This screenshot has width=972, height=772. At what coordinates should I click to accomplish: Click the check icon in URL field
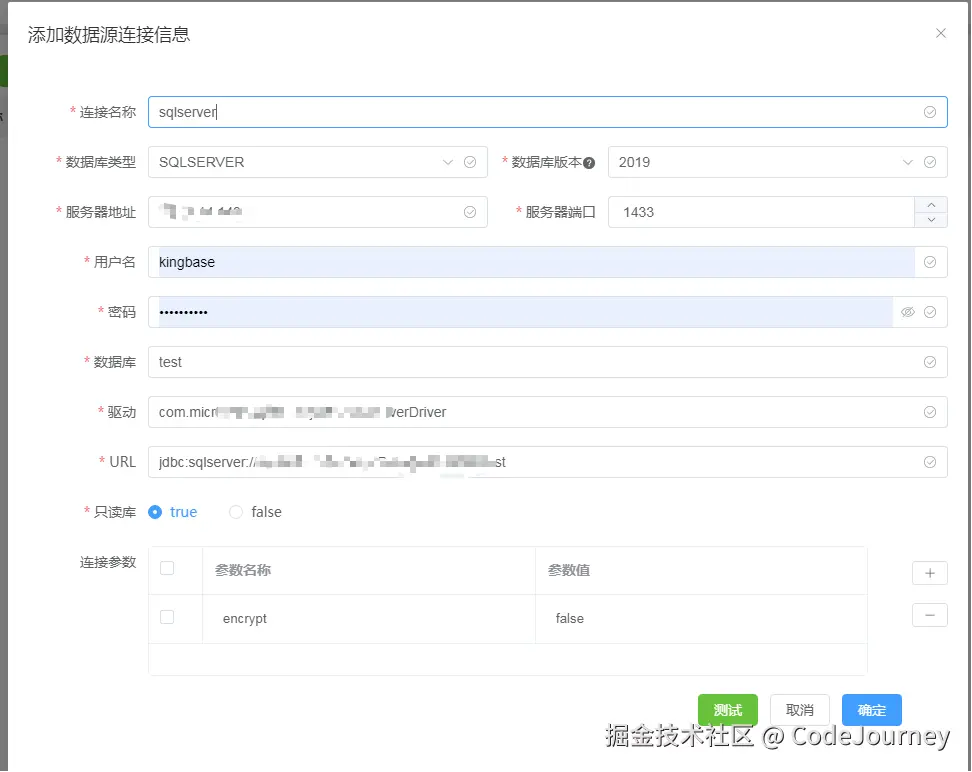930,462
